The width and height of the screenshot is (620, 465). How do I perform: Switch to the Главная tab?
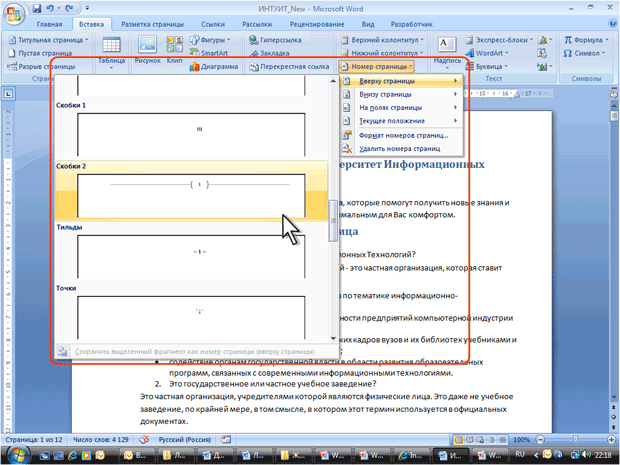[49, 24]
